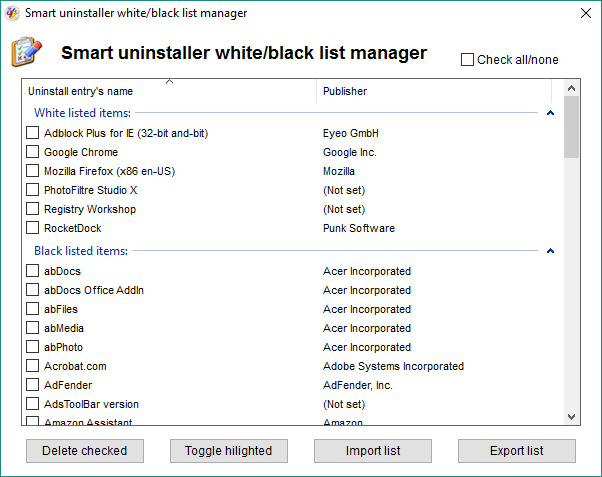
Task: Click the Export list button
Action: pyautogui.click(x=517, y=451)
